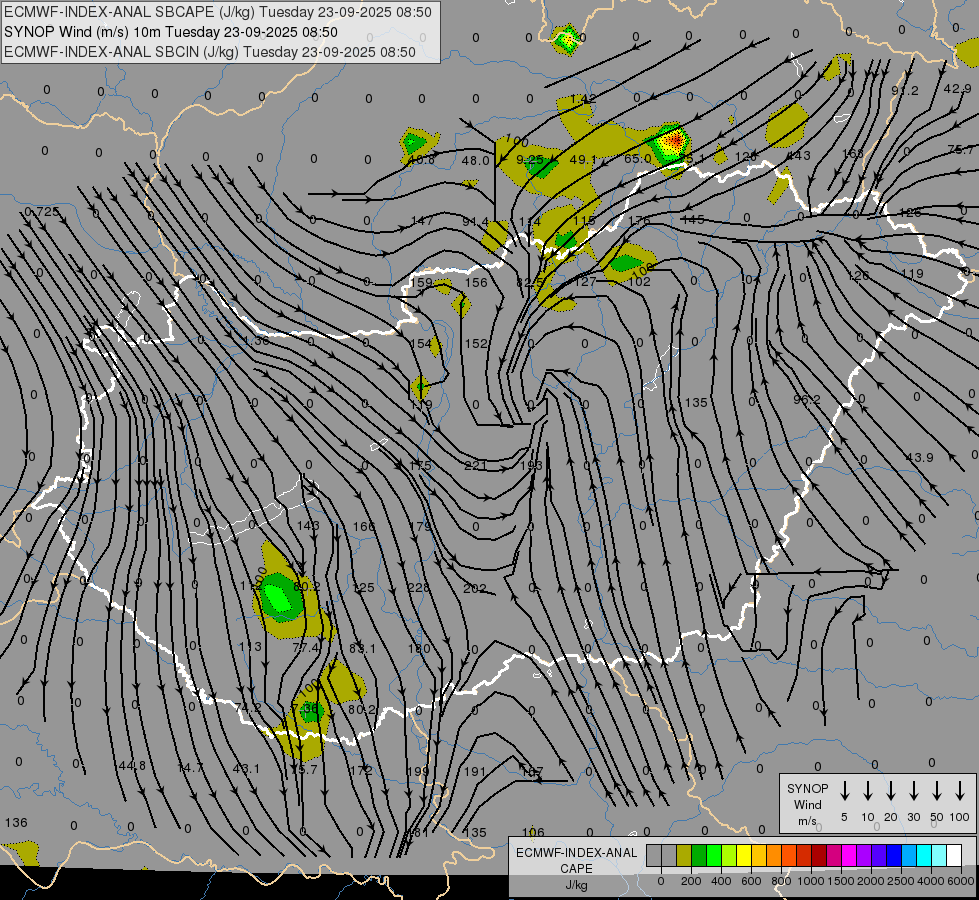This screenshot has height=900, width=979.
Task: Click the 20 m/s wind arrow in legend
Action: 890,791
